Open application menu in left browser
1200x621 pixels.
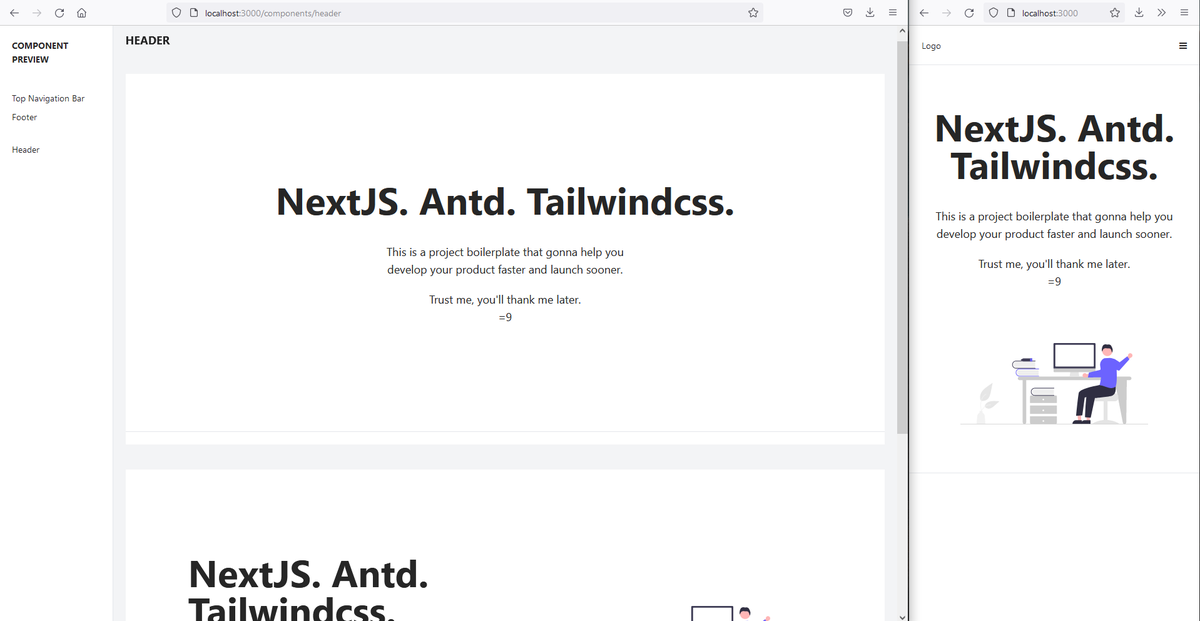pos(893,13)
